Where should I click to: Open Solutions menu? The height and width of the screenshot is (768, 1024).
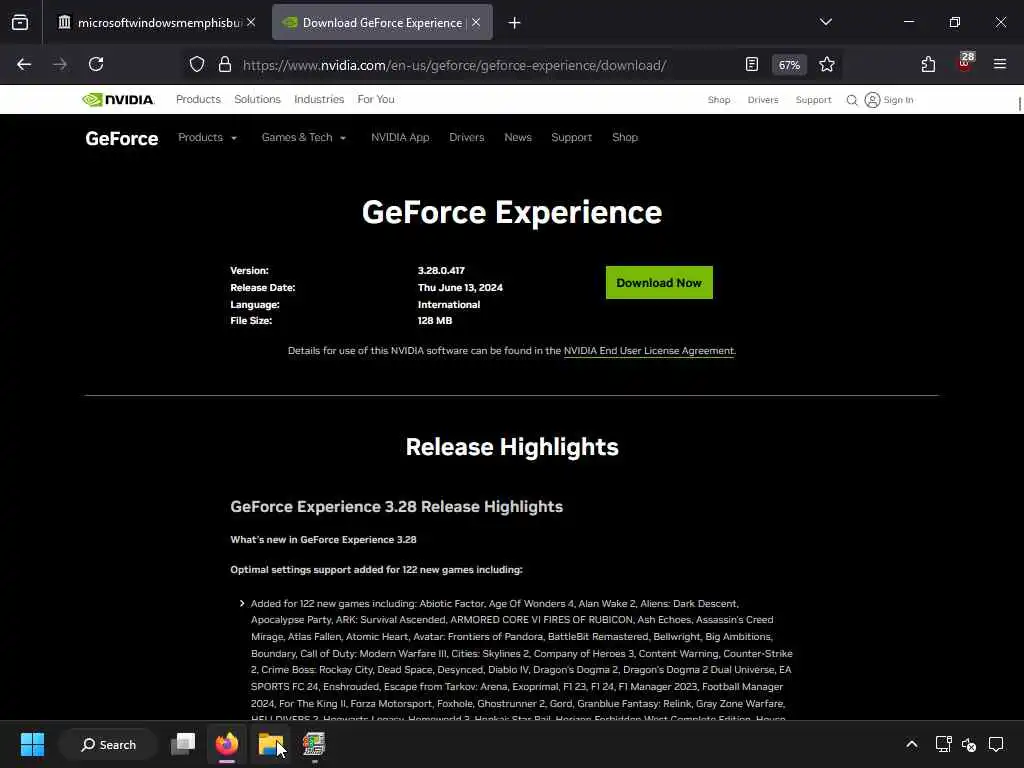pos(257,99)
